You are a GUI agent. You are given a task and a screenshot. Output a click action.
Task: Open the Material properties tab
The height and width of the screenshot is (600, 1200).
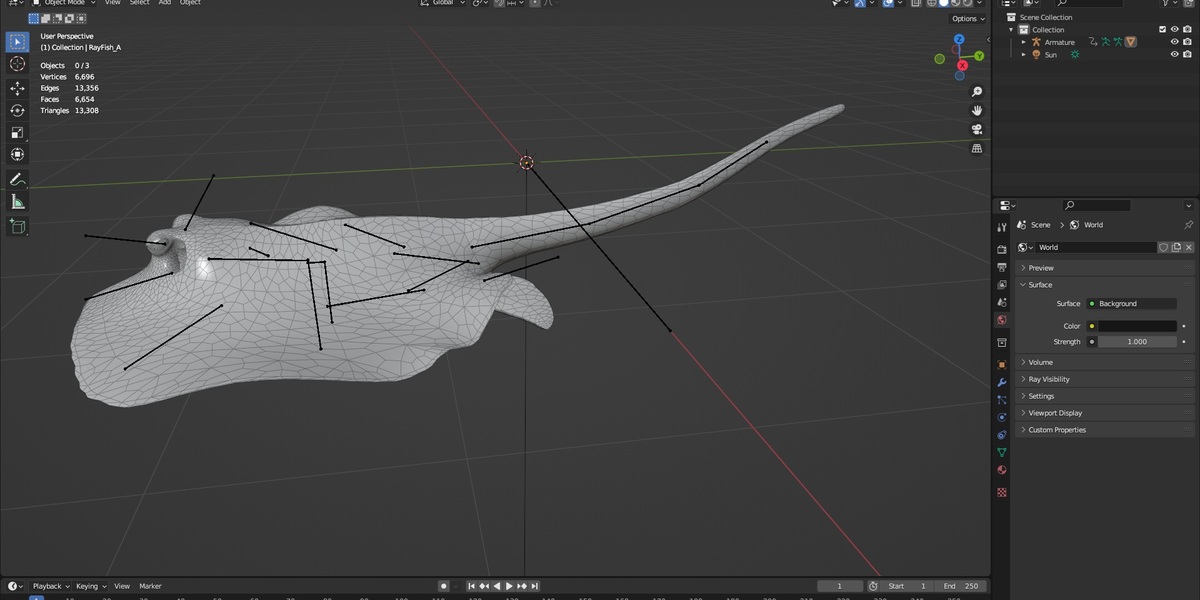pyautogui.click(x=1002, y=470)
